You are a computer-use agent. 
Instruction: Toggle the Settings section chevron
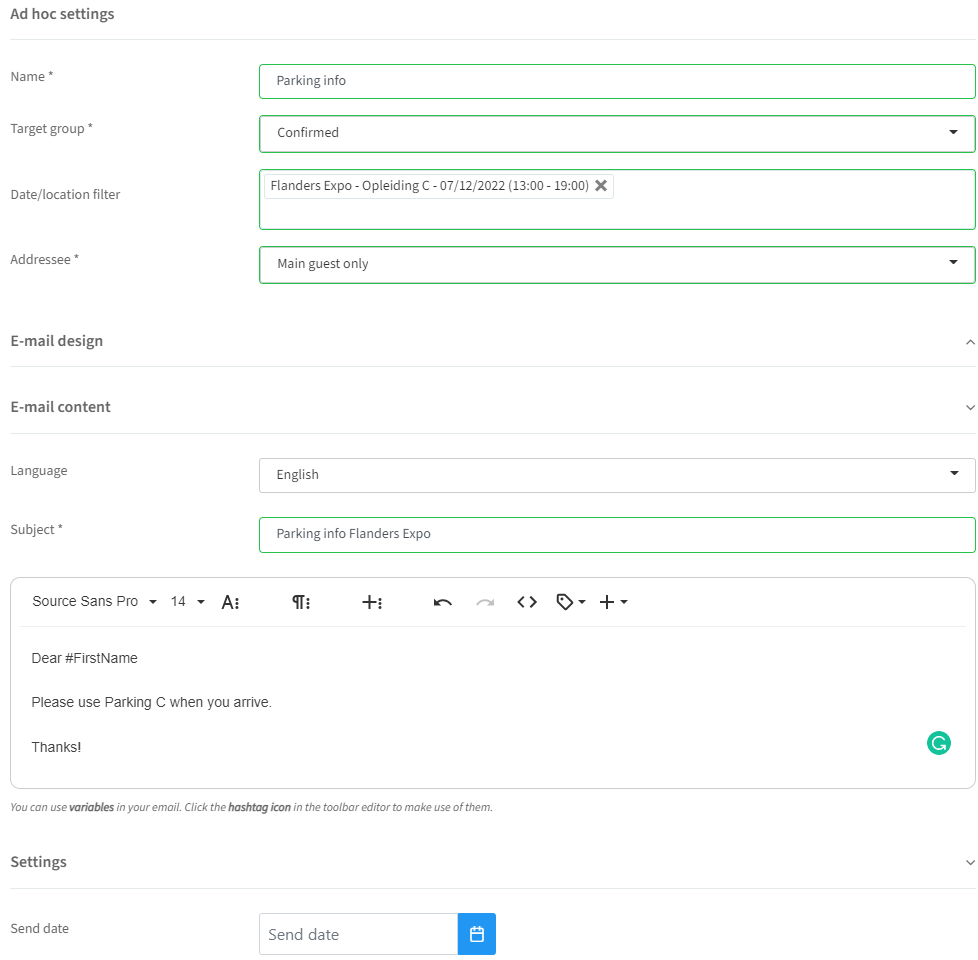pyautogui.click(x=970, y=863)
